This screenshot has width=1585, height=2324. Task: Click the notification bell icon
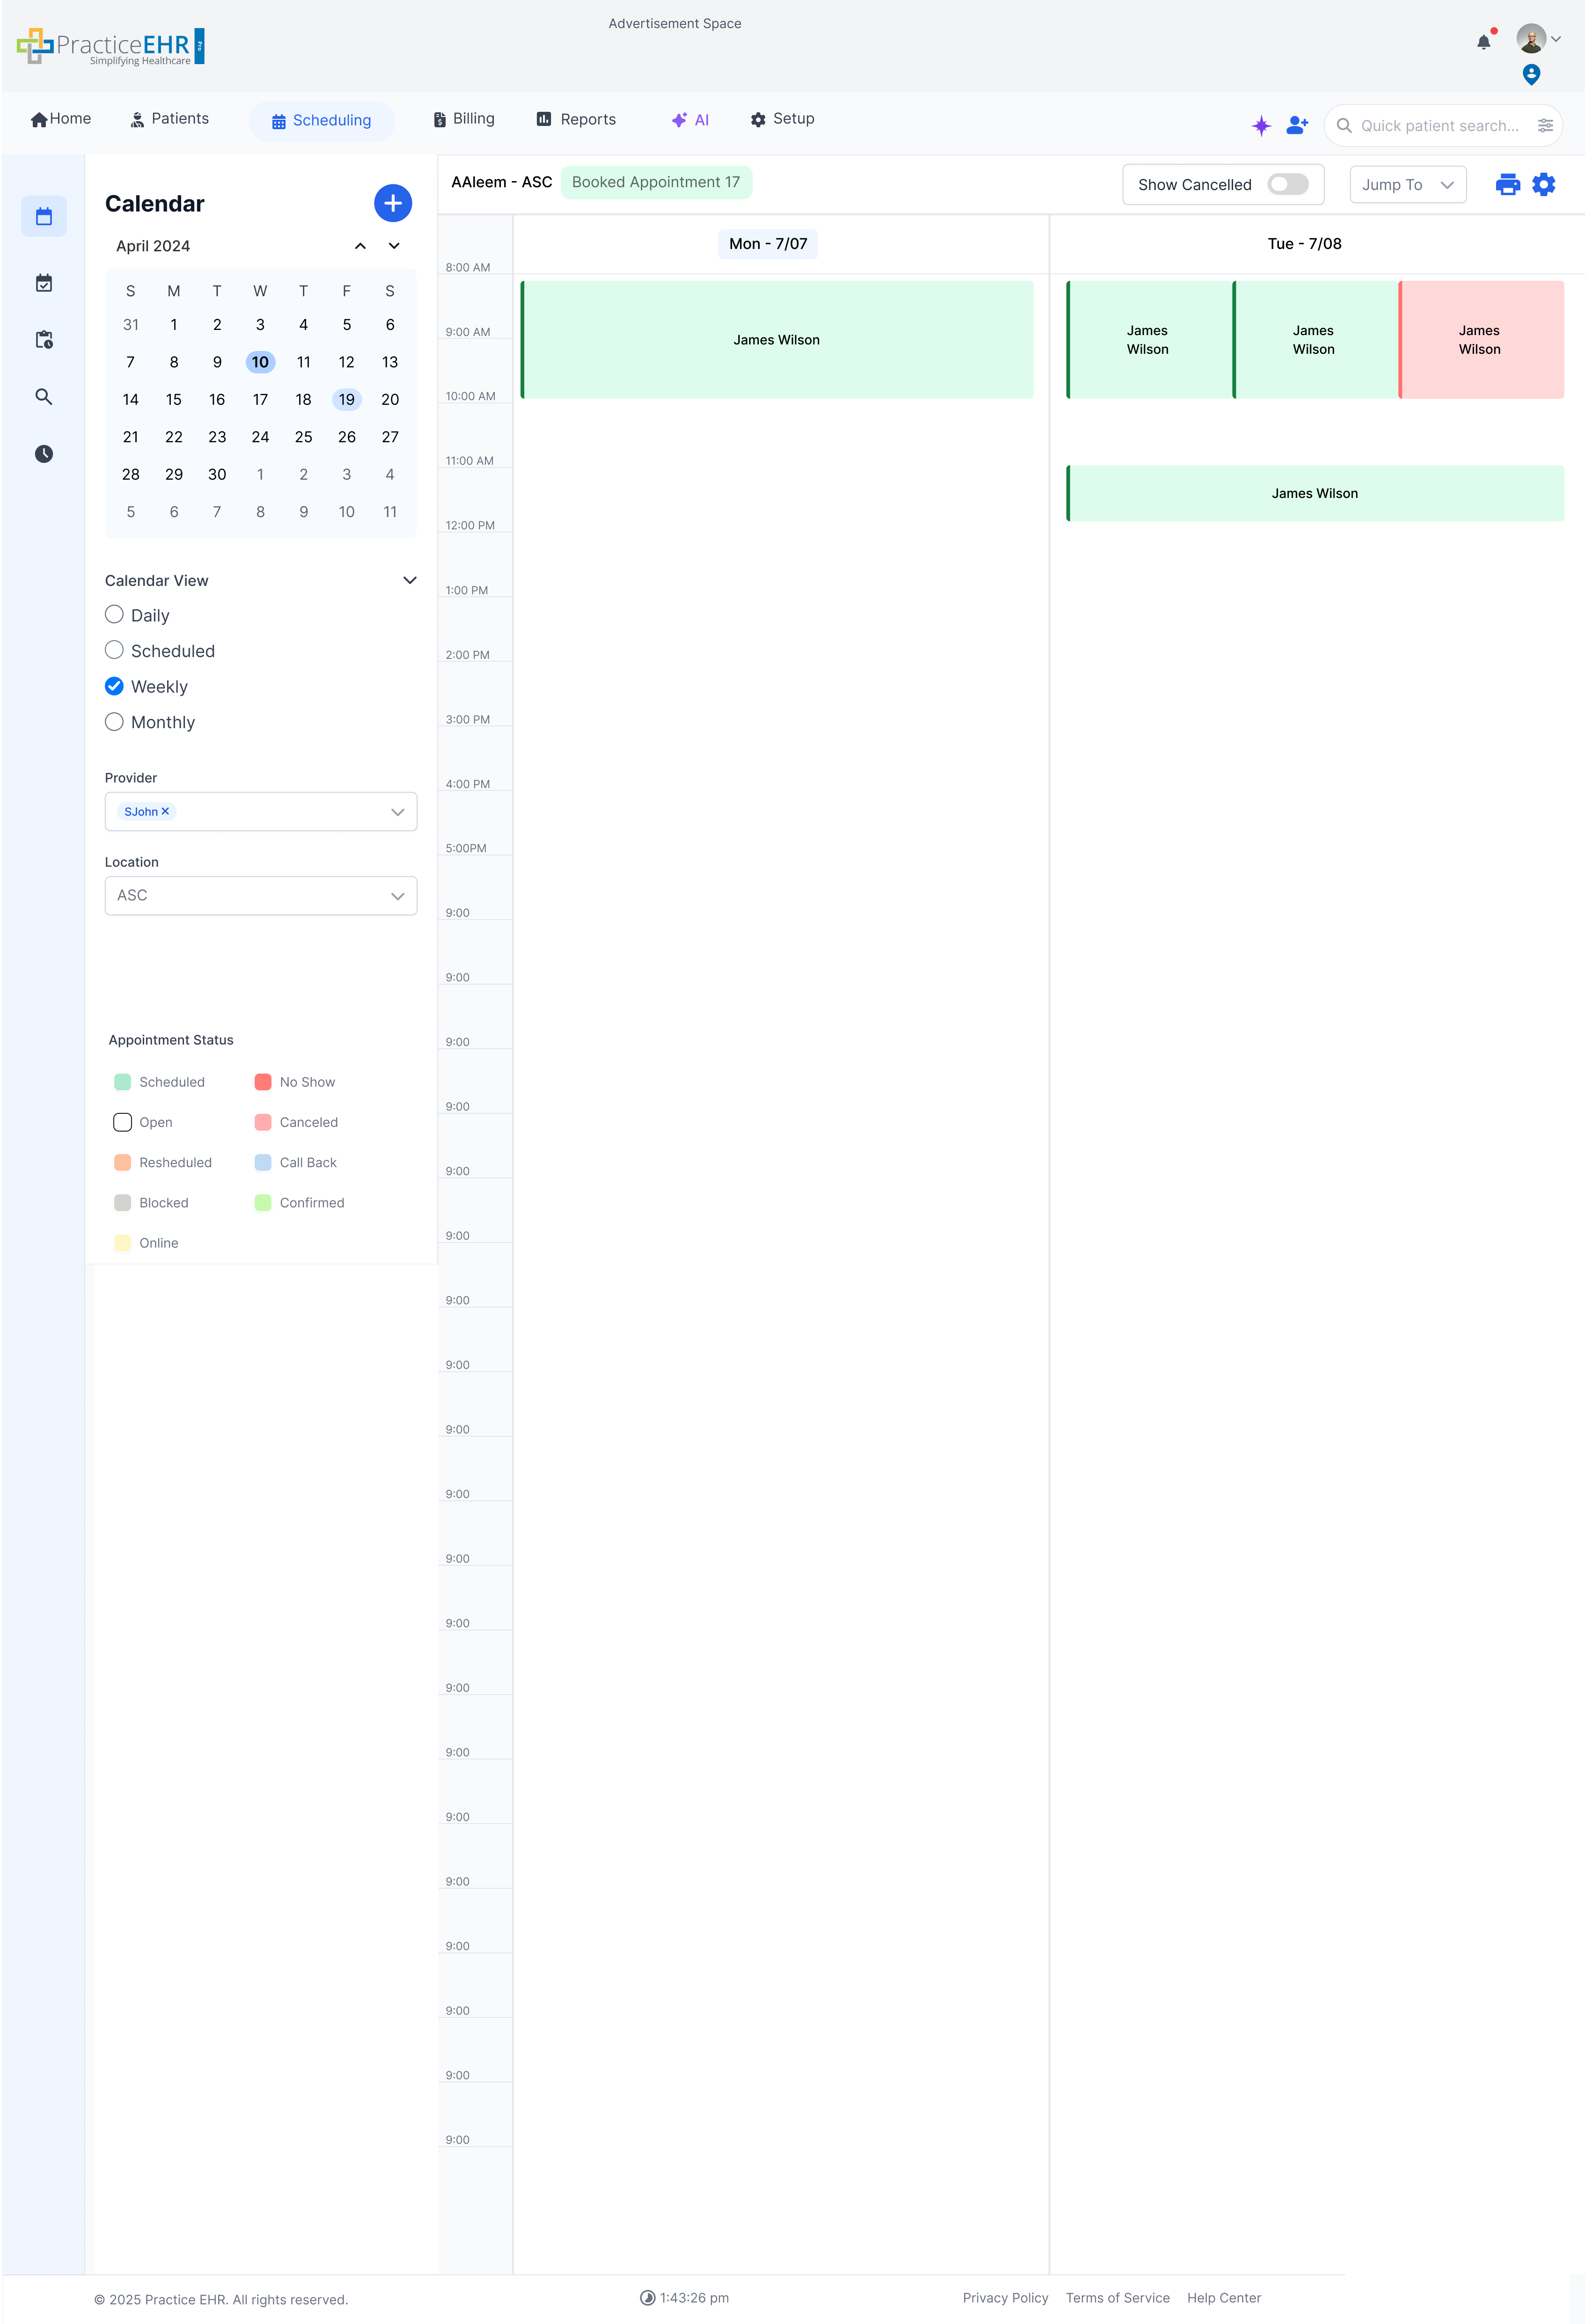pyautogui.click(x=1483, y=42)
